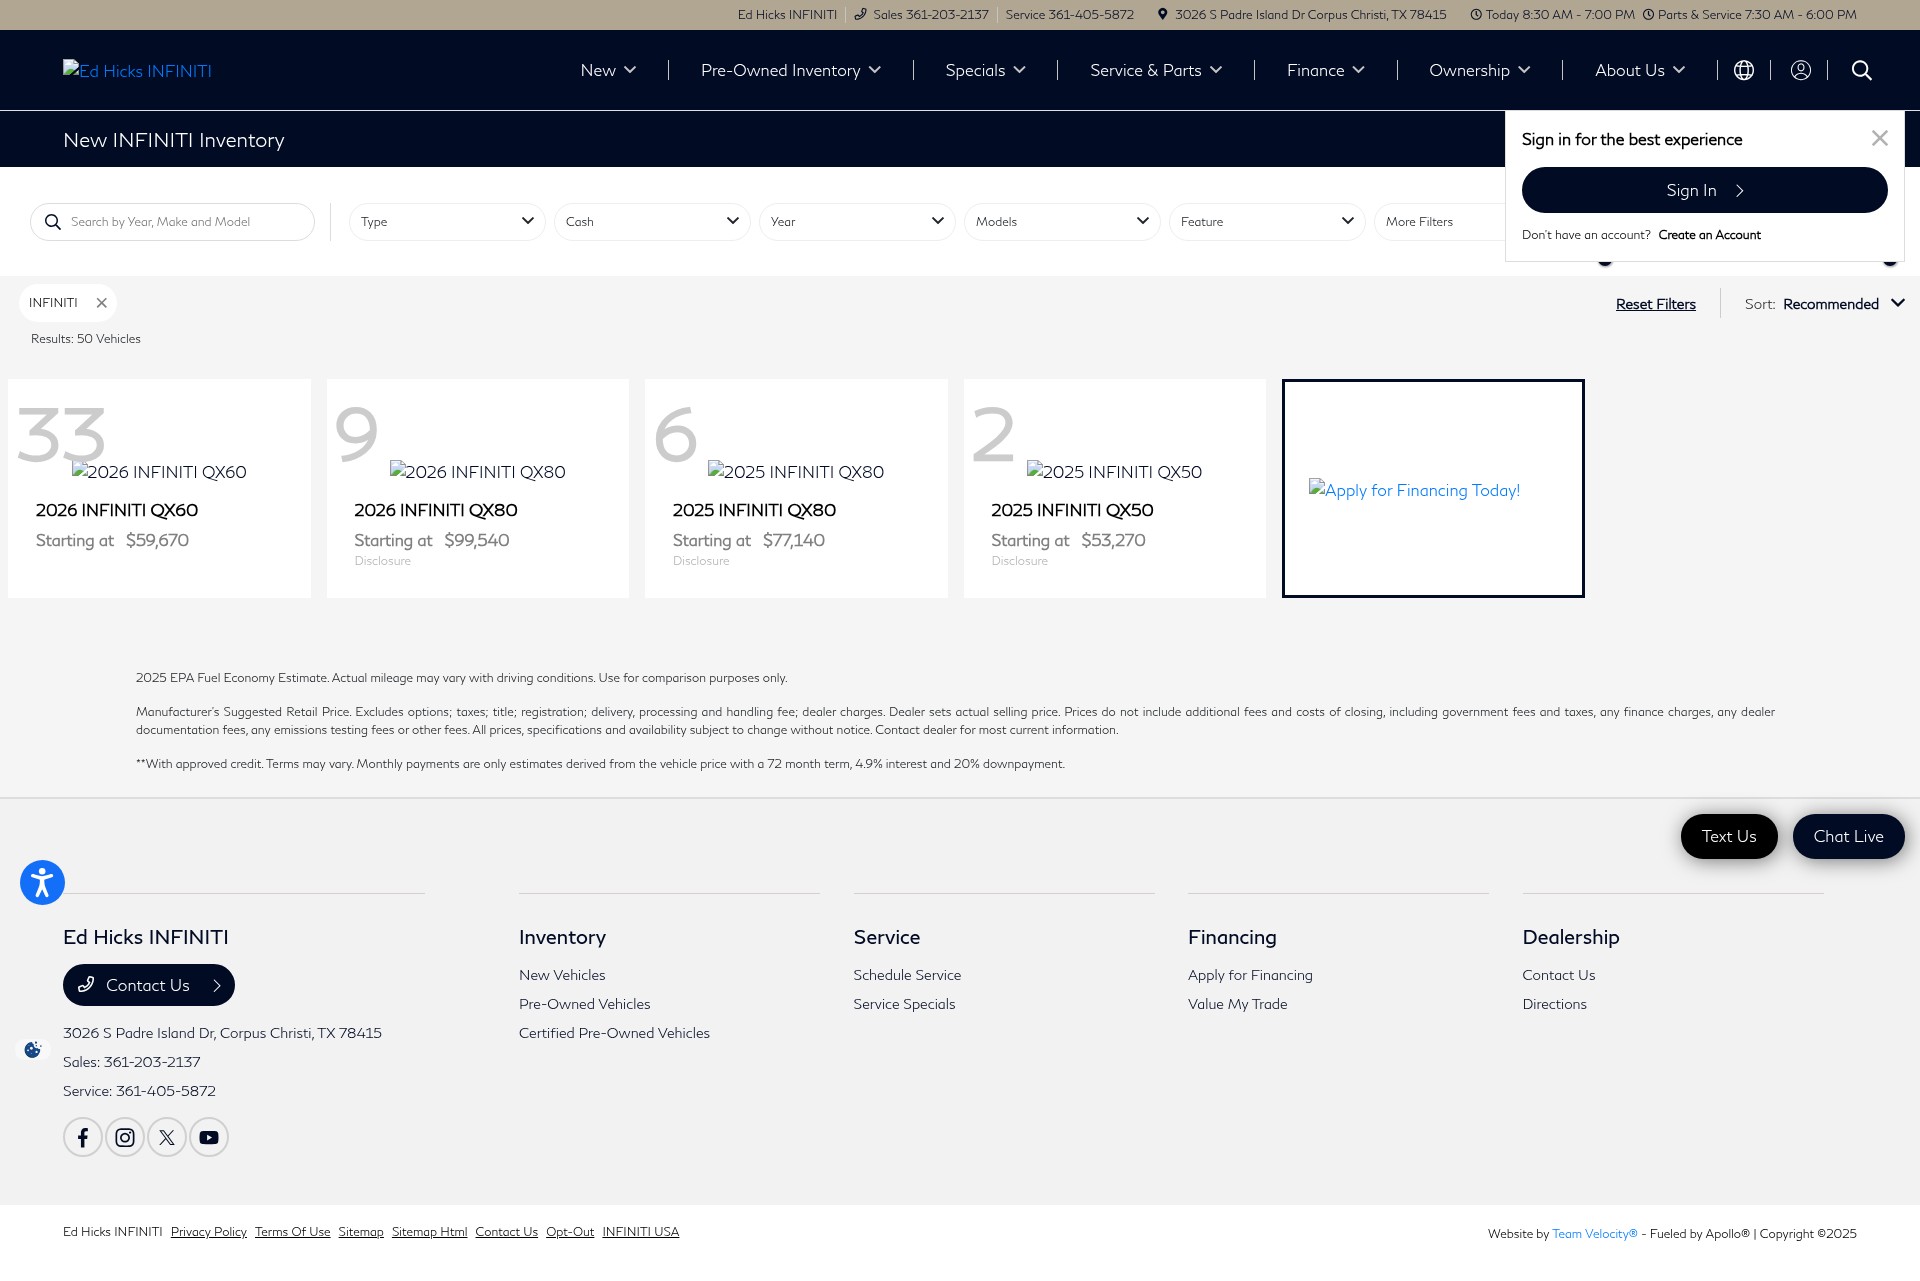Open the Terms Of Use link
The width and height of the screenshot is (1920, 1281).
(x=292, y=1232)
